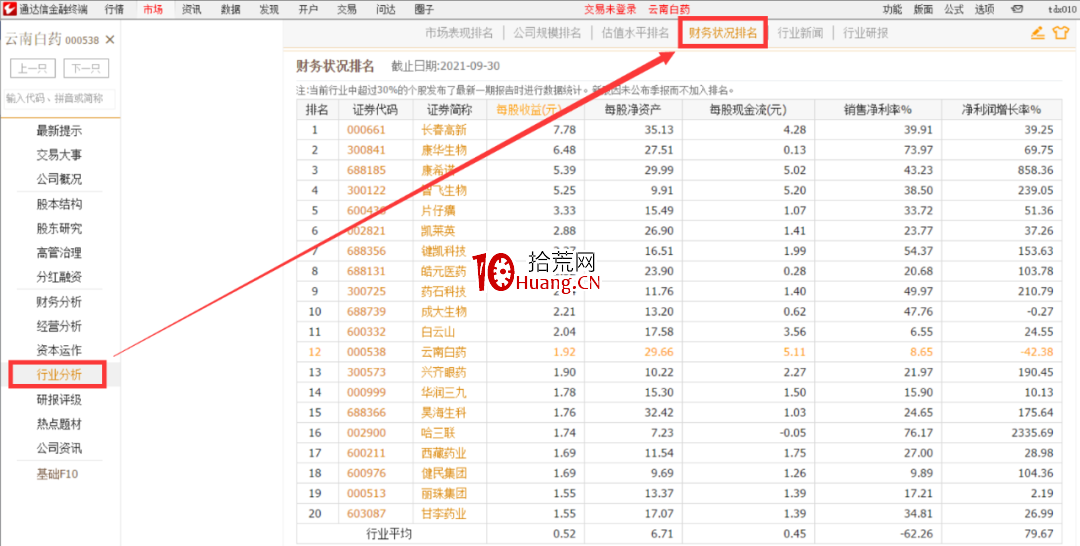Image resolution: width=1080 pixels, height=546 pixels.
Task: Select 行业分析 in the sidebar
Action: (59, 375)
